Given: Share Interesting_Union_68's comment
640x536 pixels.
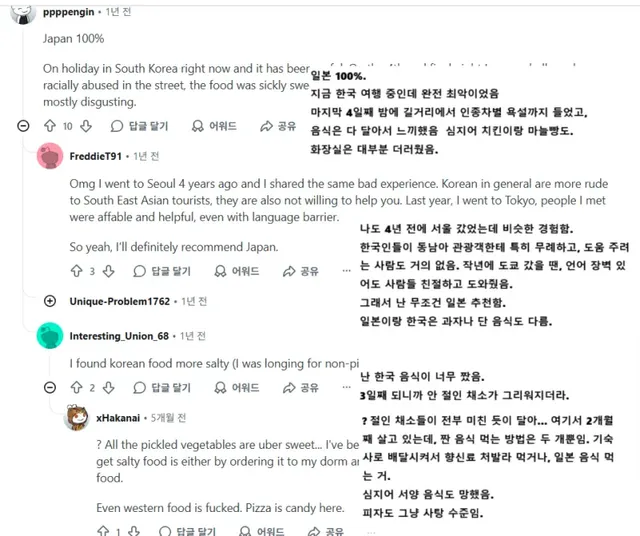Looking at the screenshot, I should coord(301,387).
